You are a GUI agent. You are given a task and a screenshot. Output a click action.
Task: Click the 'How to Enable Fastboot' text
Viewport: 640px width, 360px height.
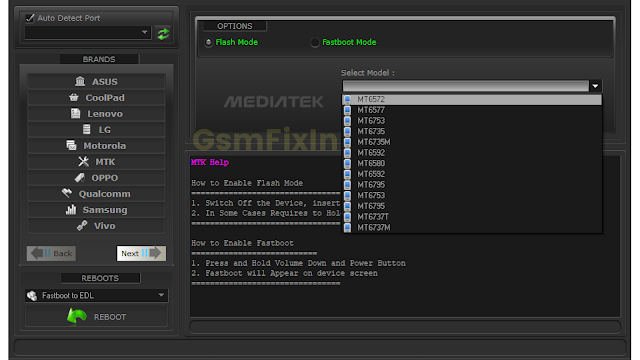(x=242, y=243)
